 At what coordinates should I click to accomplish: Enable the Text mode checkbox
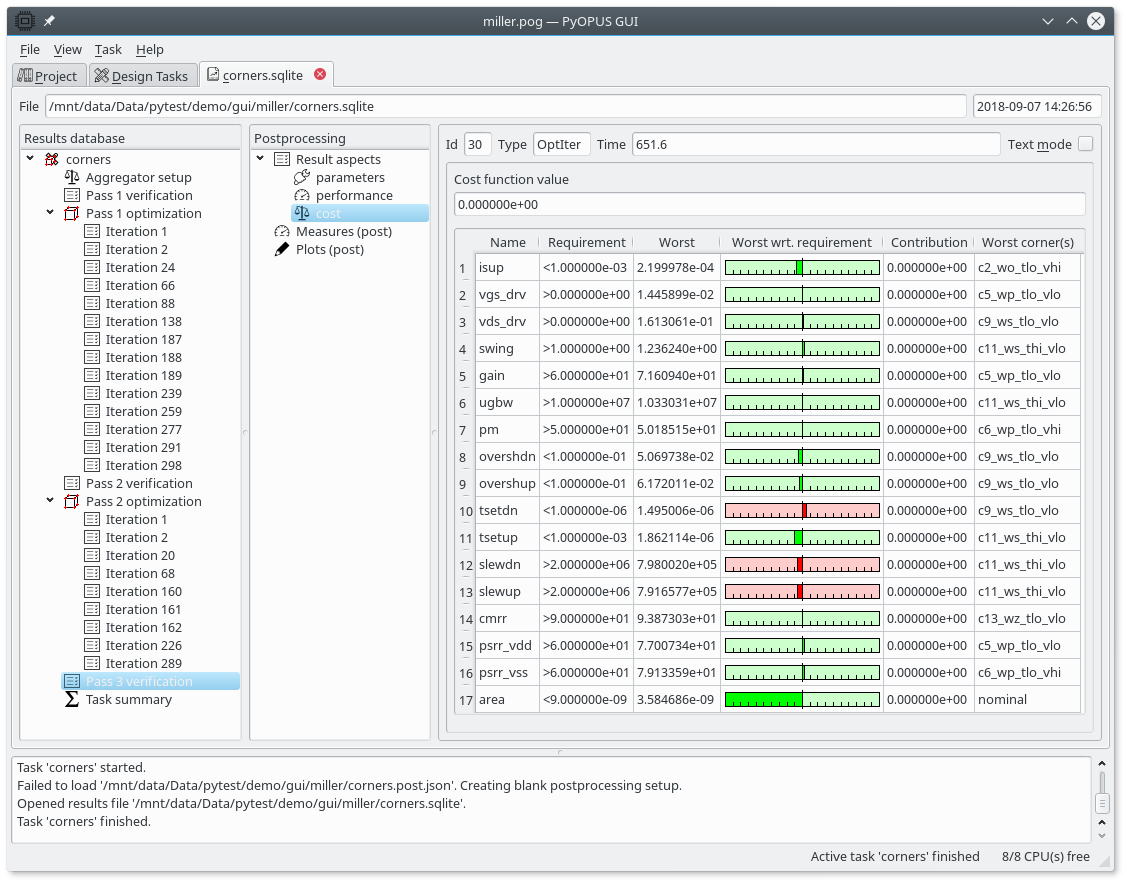coord(1085,144)
